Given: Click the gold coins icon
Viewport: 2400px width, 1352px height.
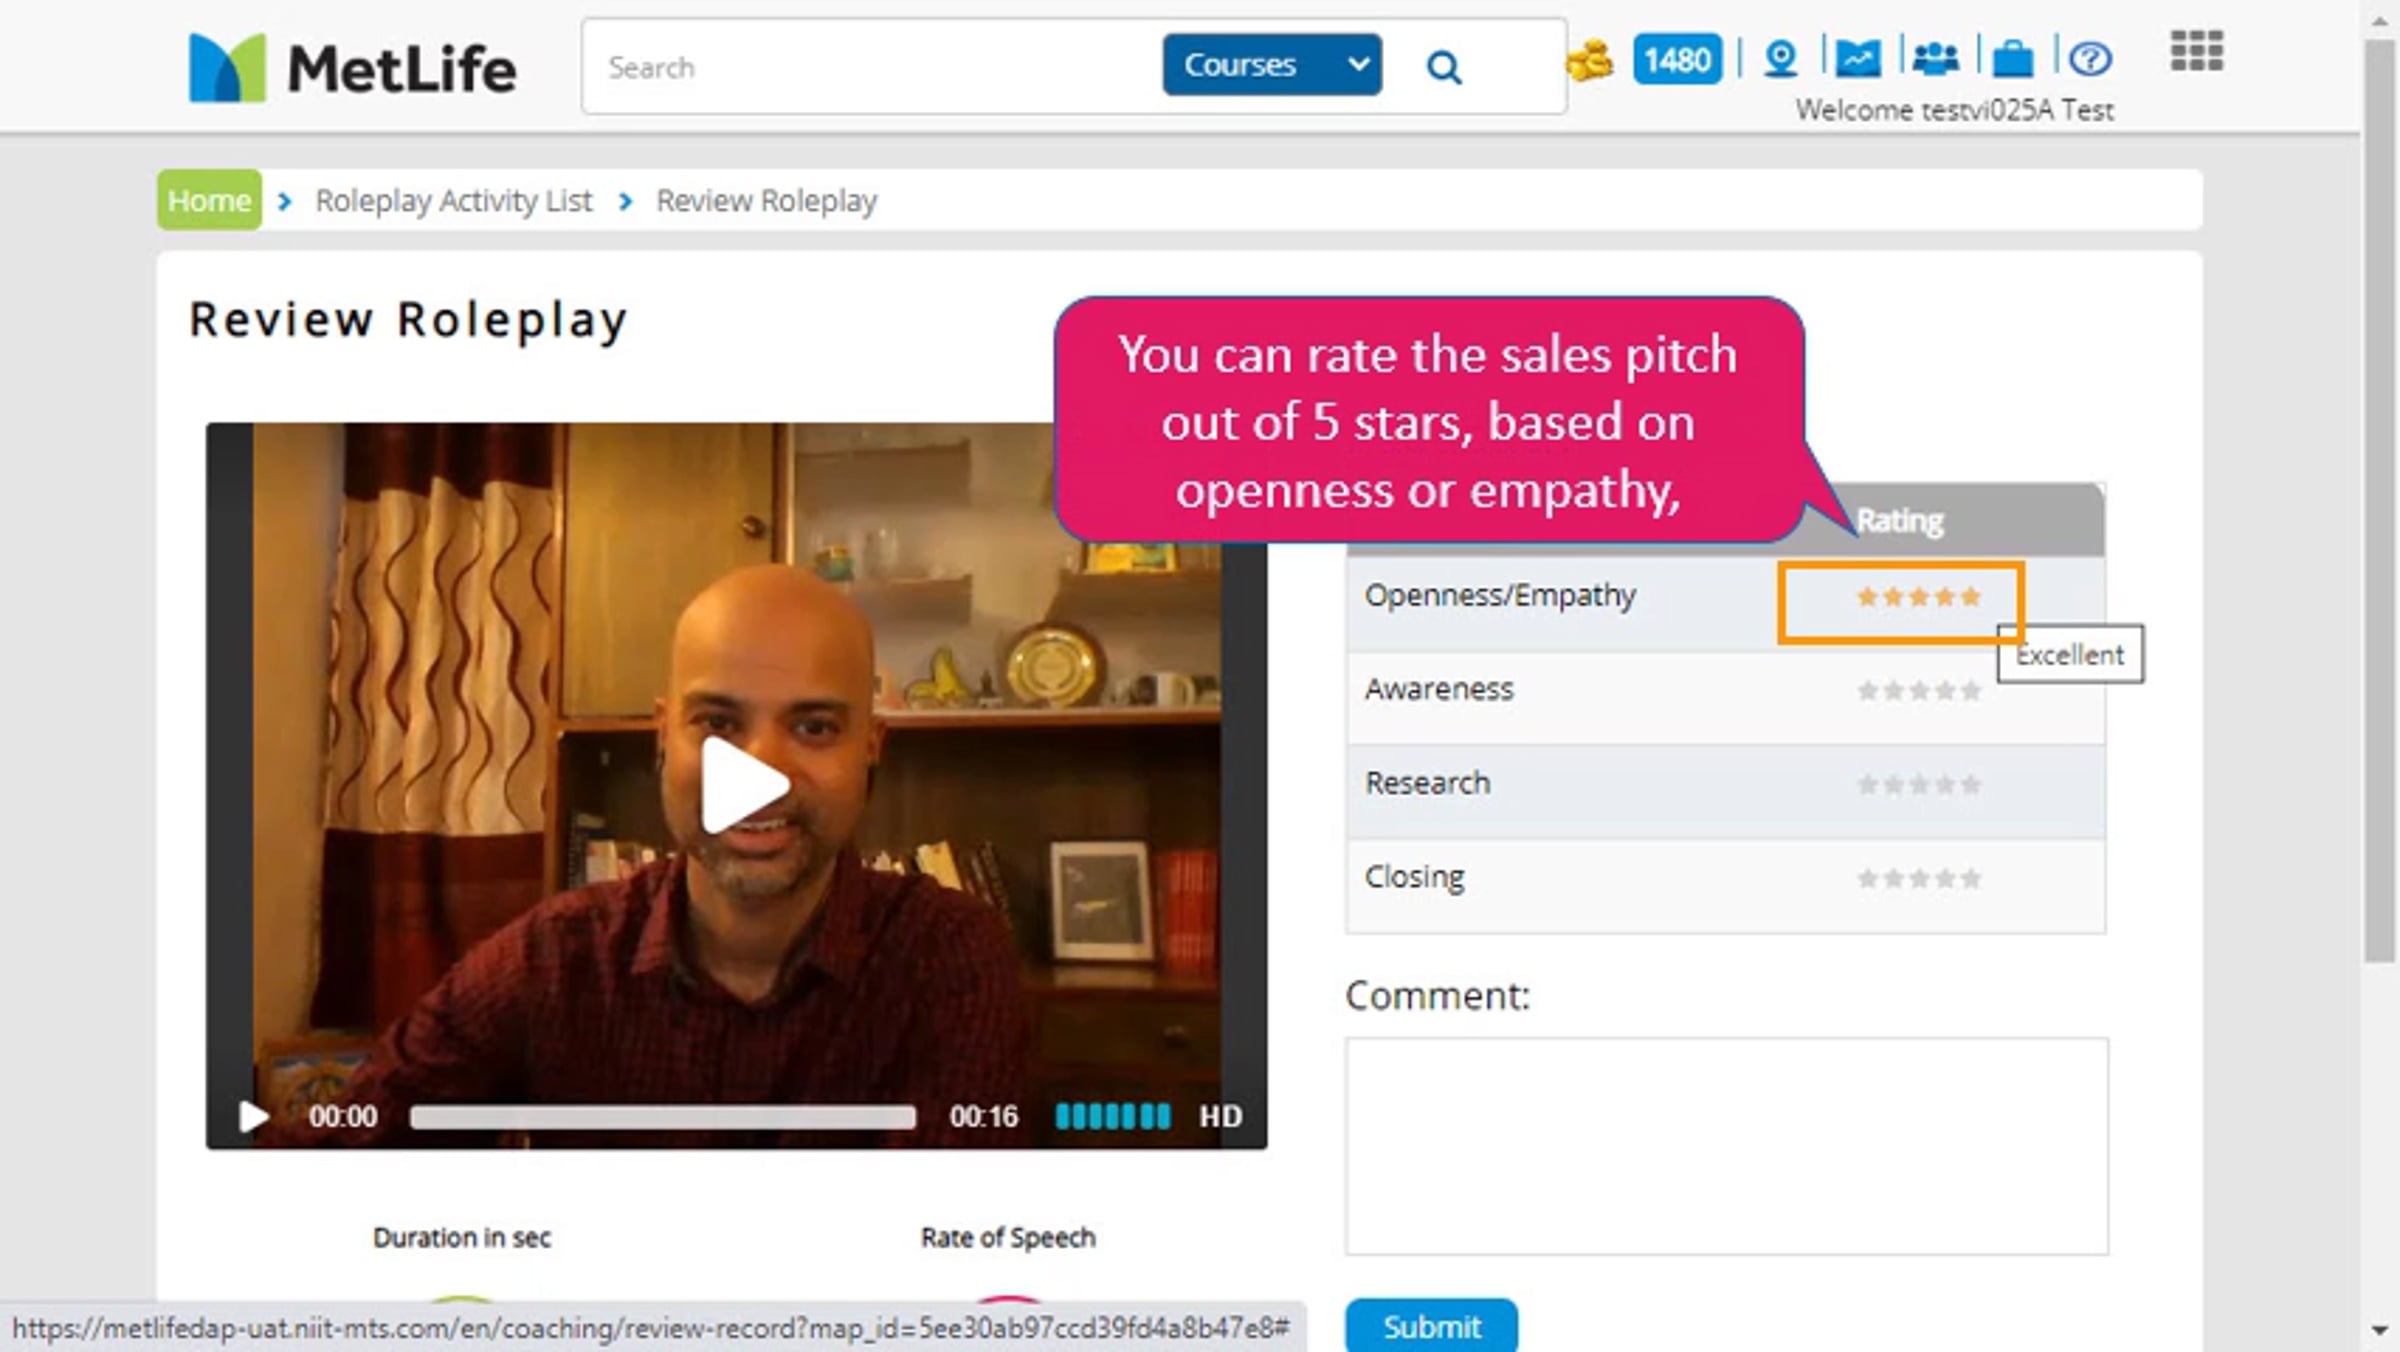Looking at the screenshot, I should point(1590,61).
